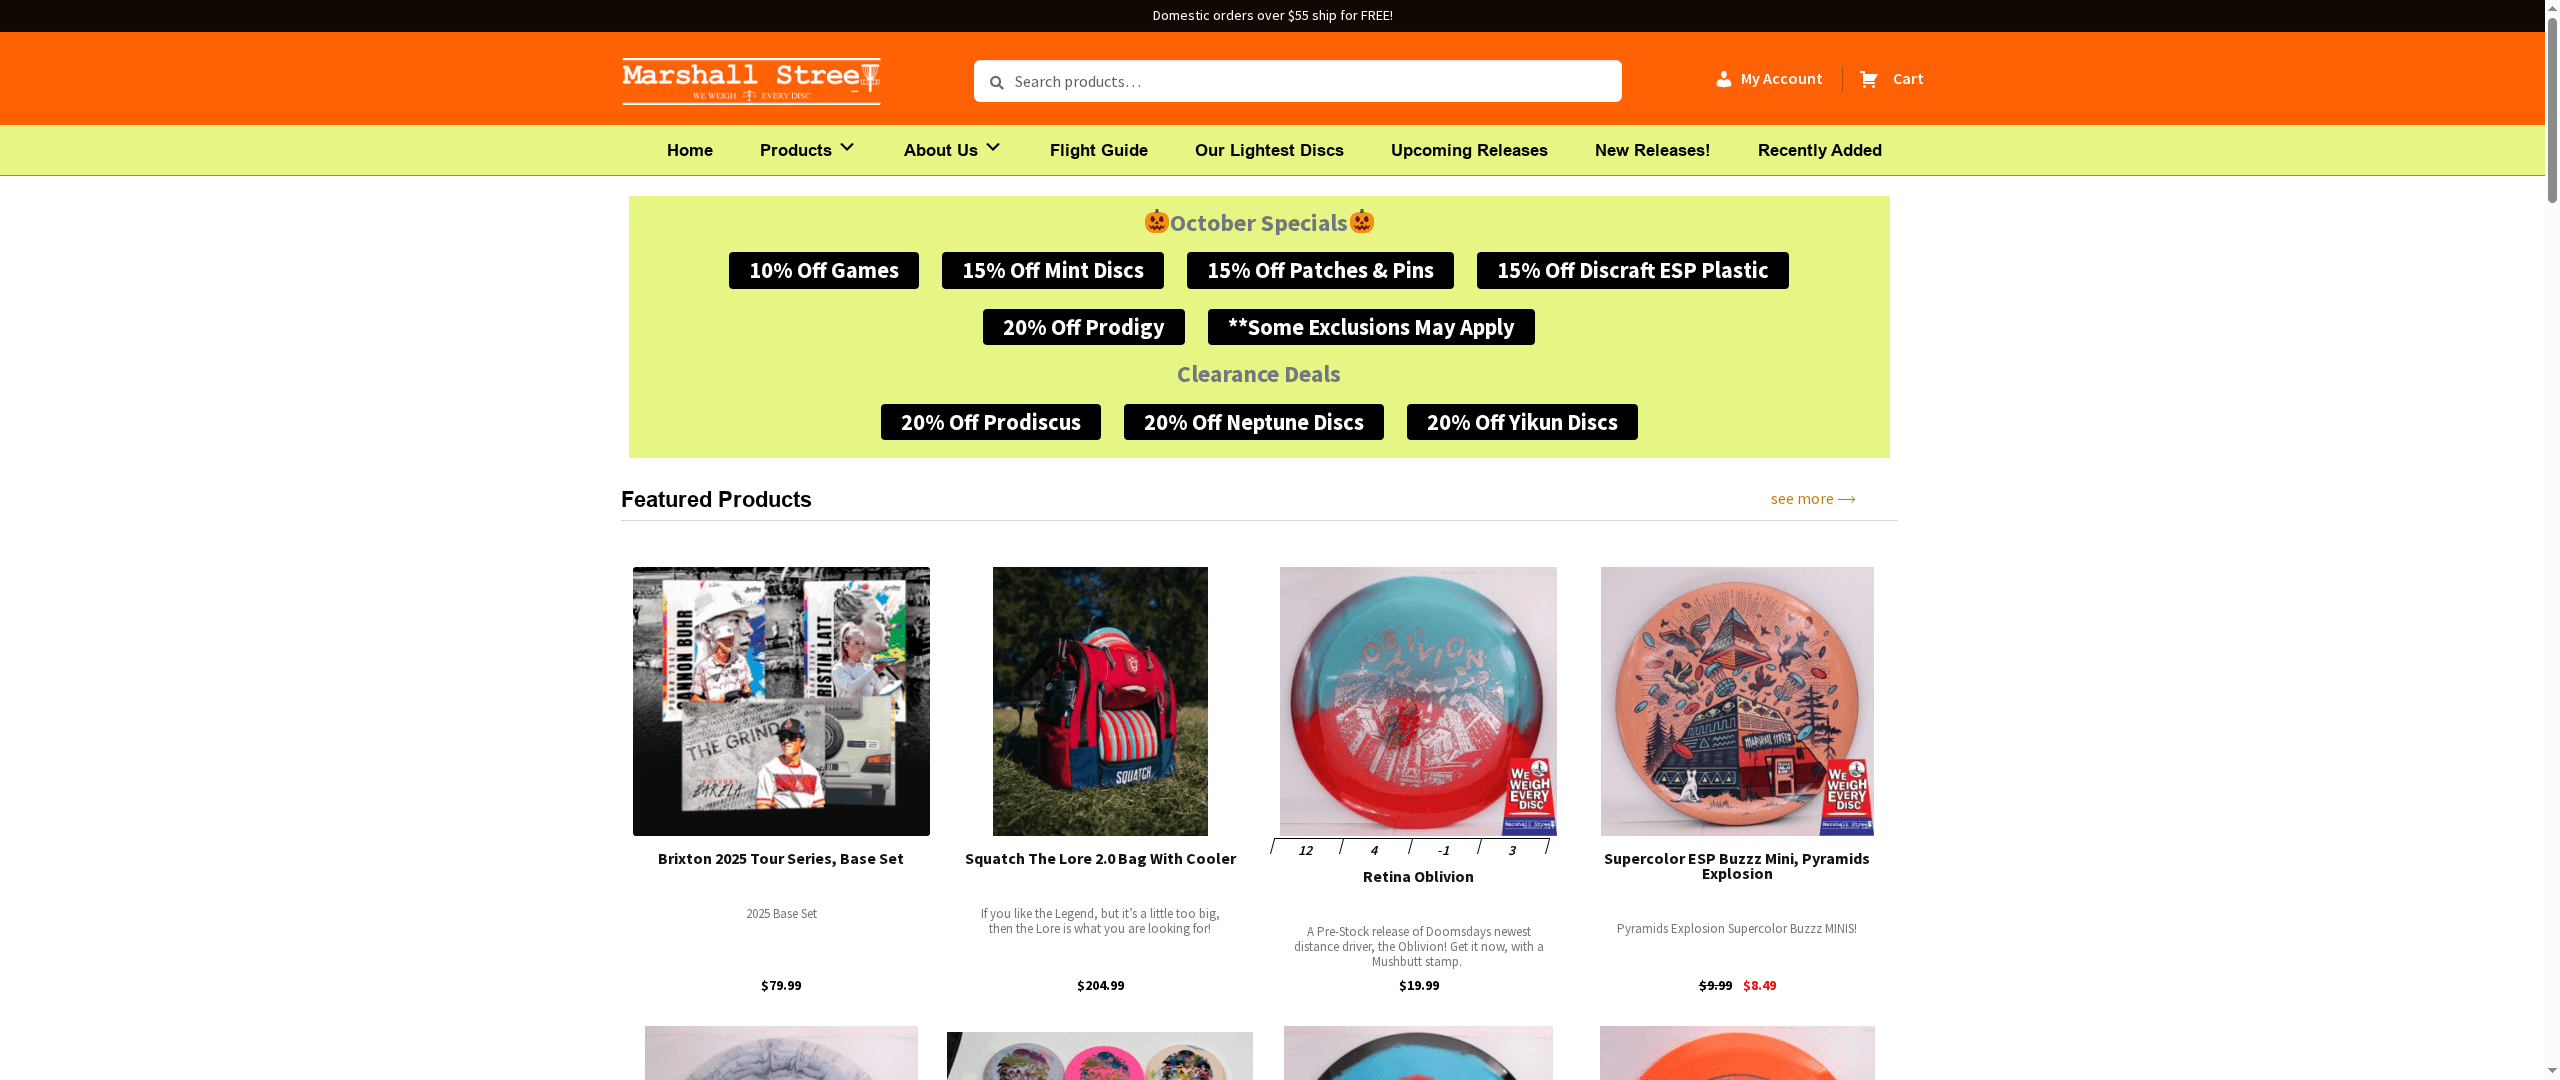
Task: Expand the About Us dropdown chevron
Action: pos(993,148)
